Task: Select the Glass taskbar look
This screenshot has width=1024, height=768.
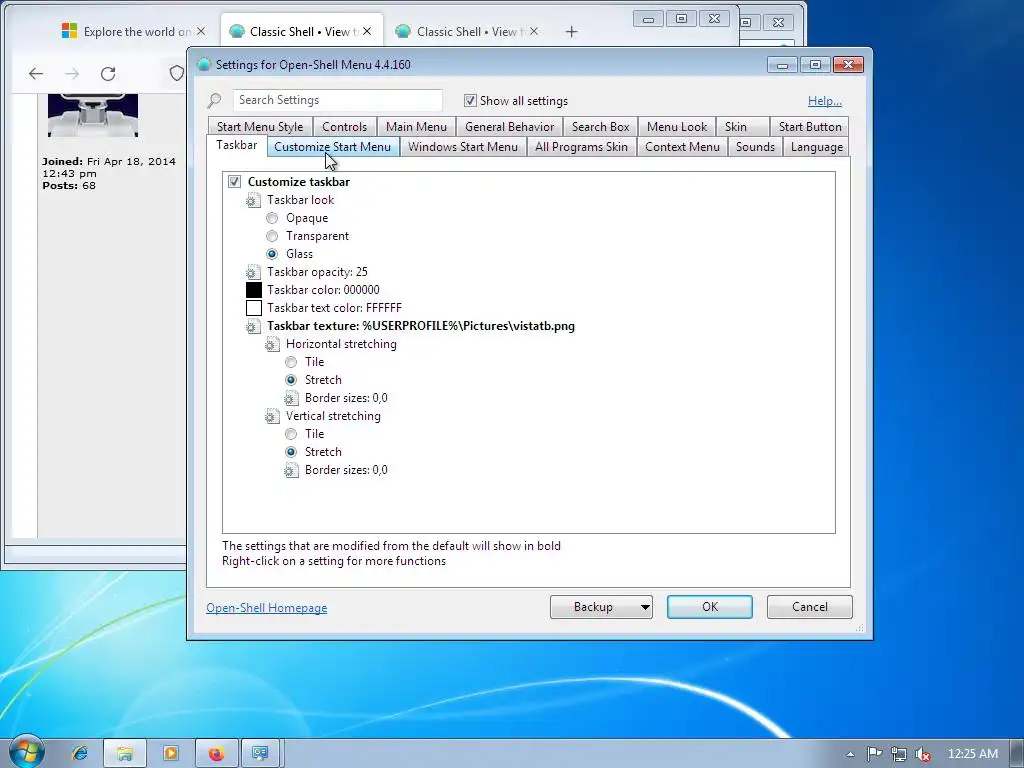Action: click(x=272, y=254)
